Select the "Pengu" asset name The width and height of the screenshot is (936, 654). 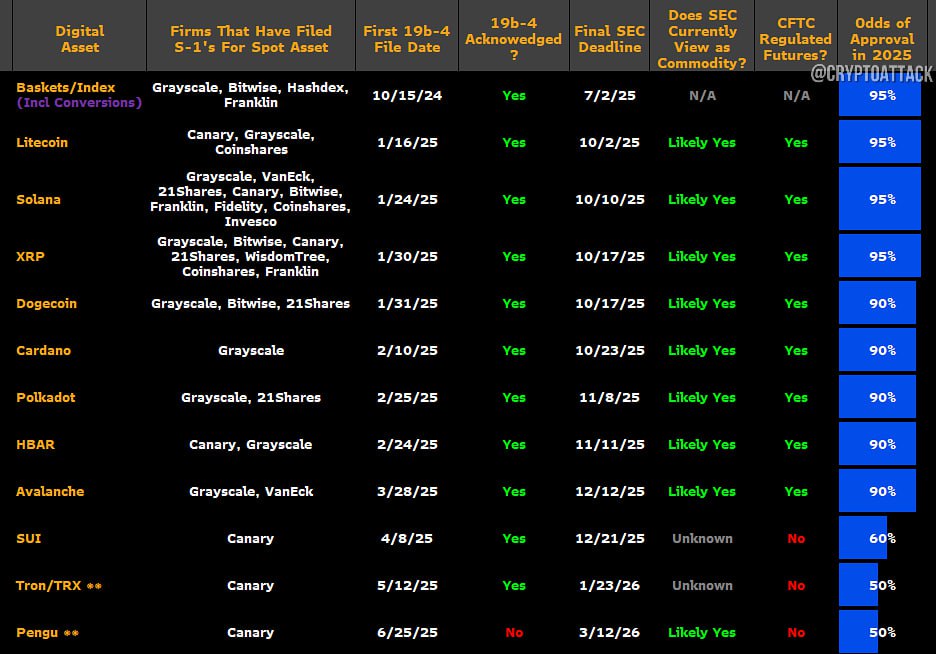(37, 633)
